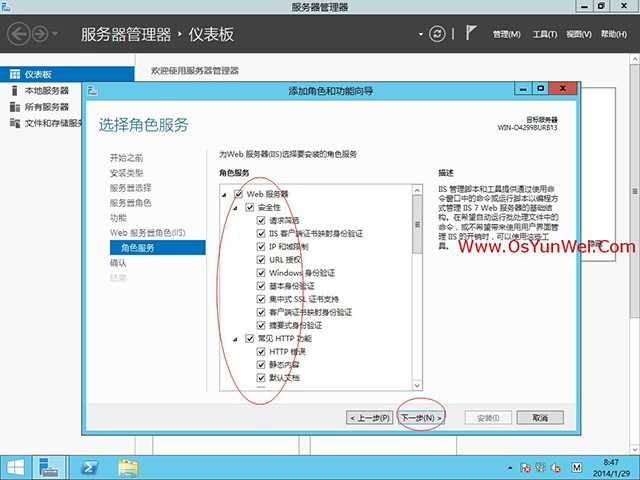This screenshot has width=640, height=480.
Task: Open the navigation history dropdown arrow
Action: pyautogui.click(x=55, y=34)
